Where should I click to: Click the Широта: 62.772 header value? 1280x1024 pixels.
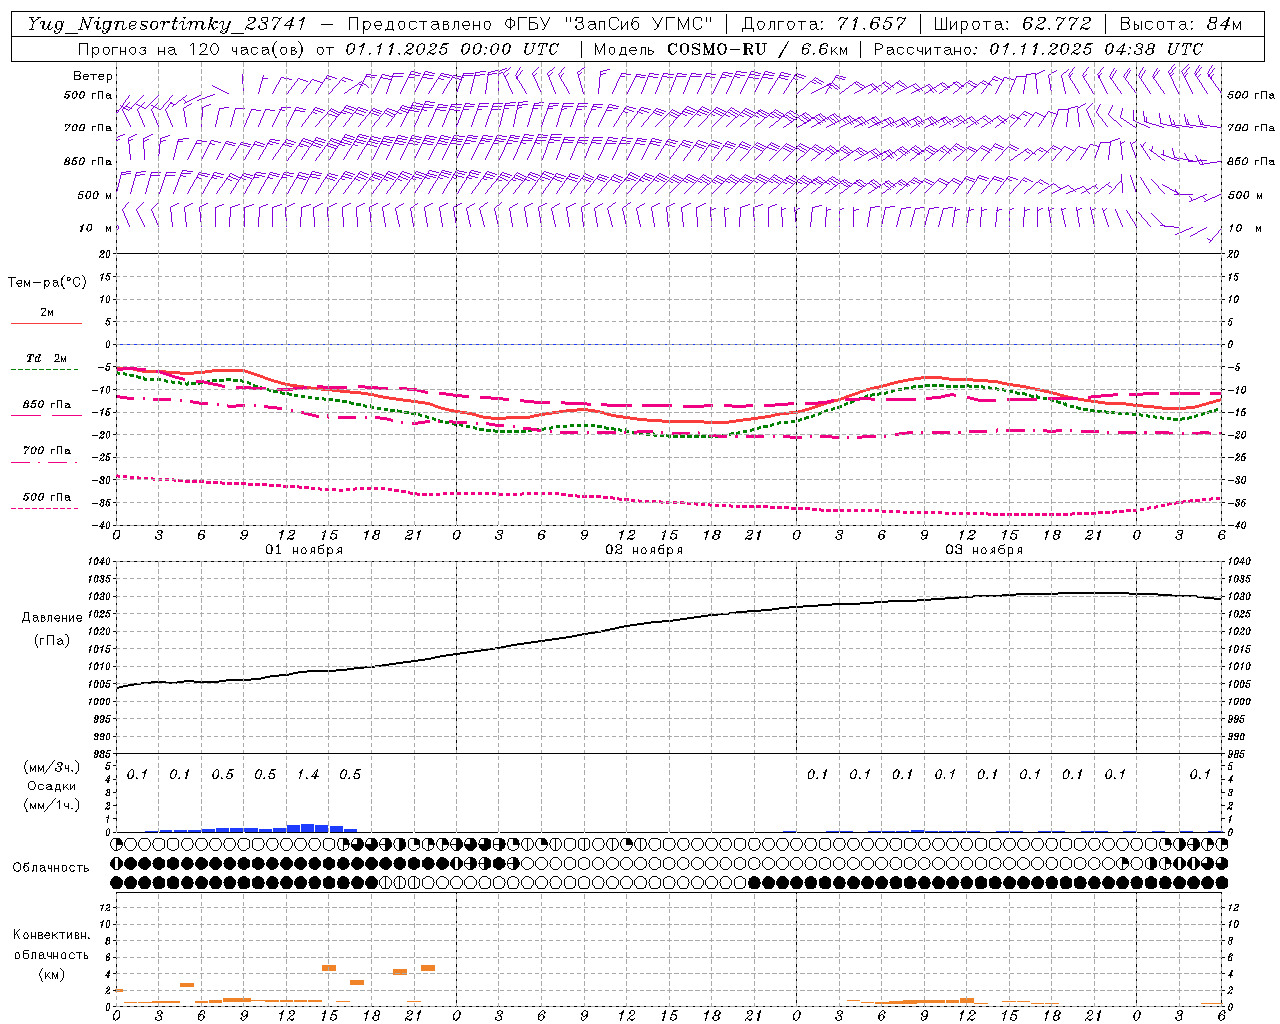coord(1012,24)
